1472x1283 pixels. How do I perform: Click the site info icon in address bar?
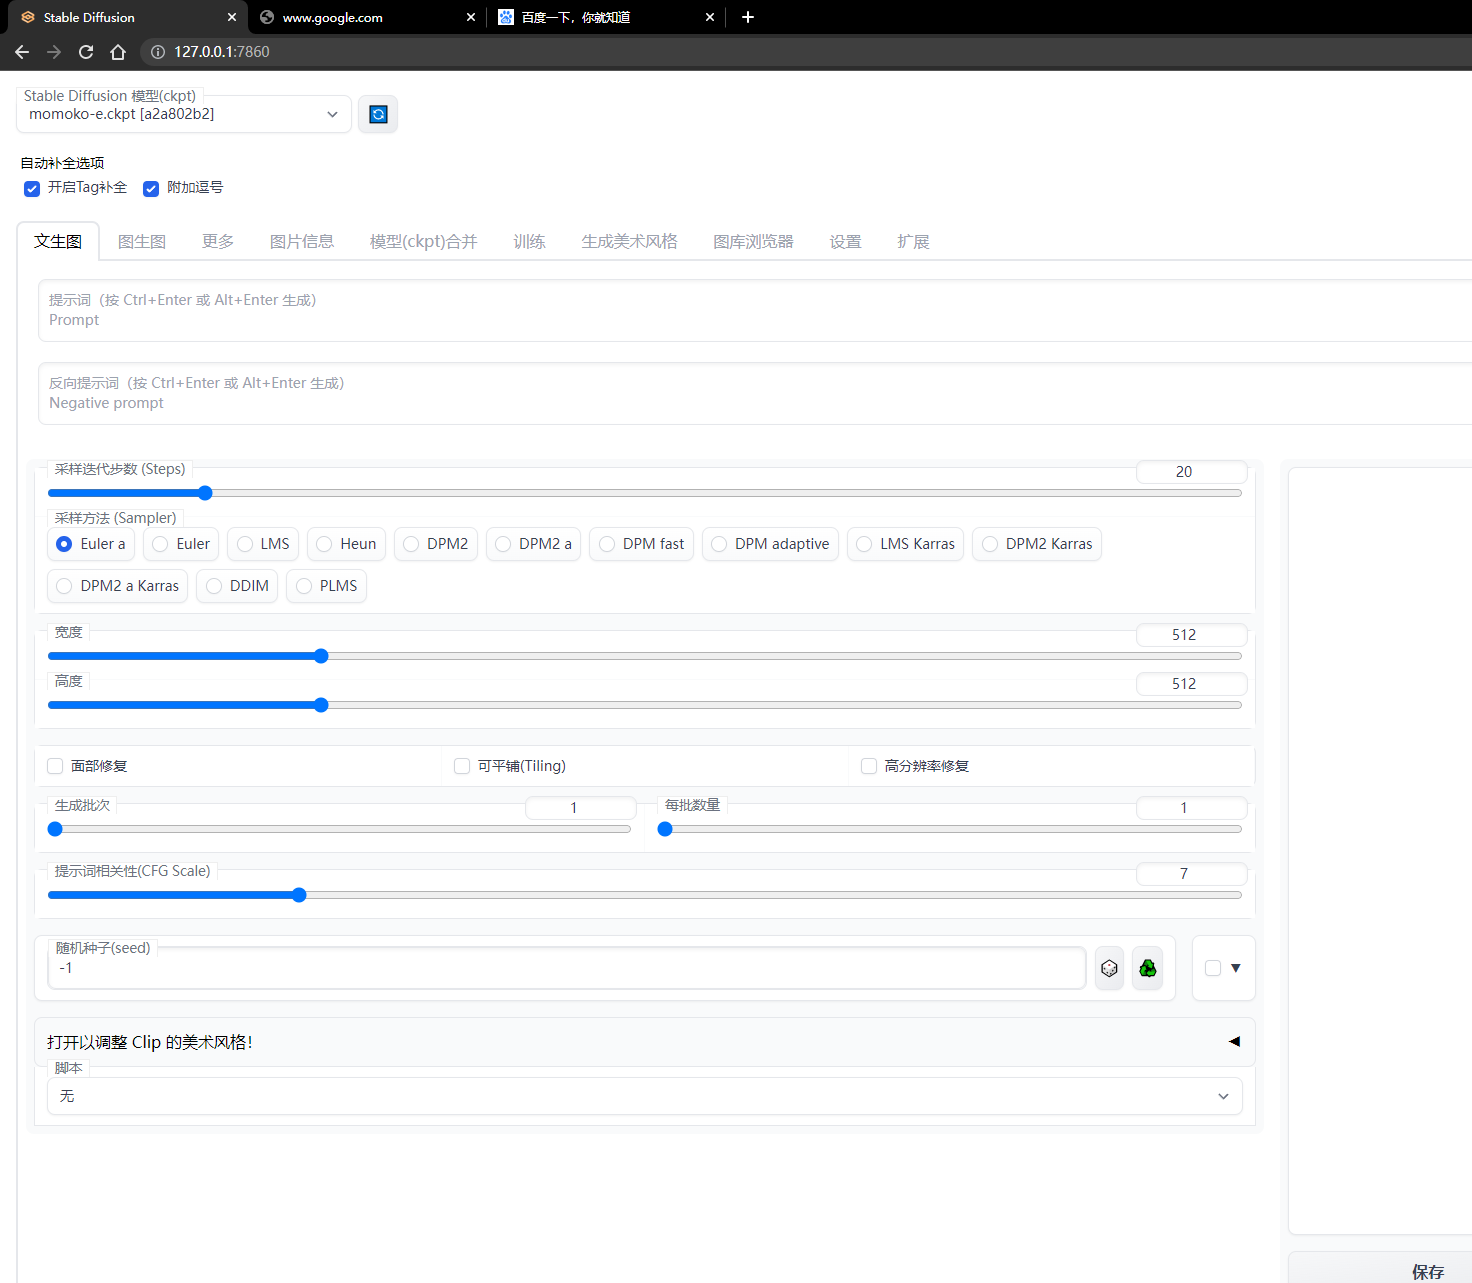pos(157,51)
